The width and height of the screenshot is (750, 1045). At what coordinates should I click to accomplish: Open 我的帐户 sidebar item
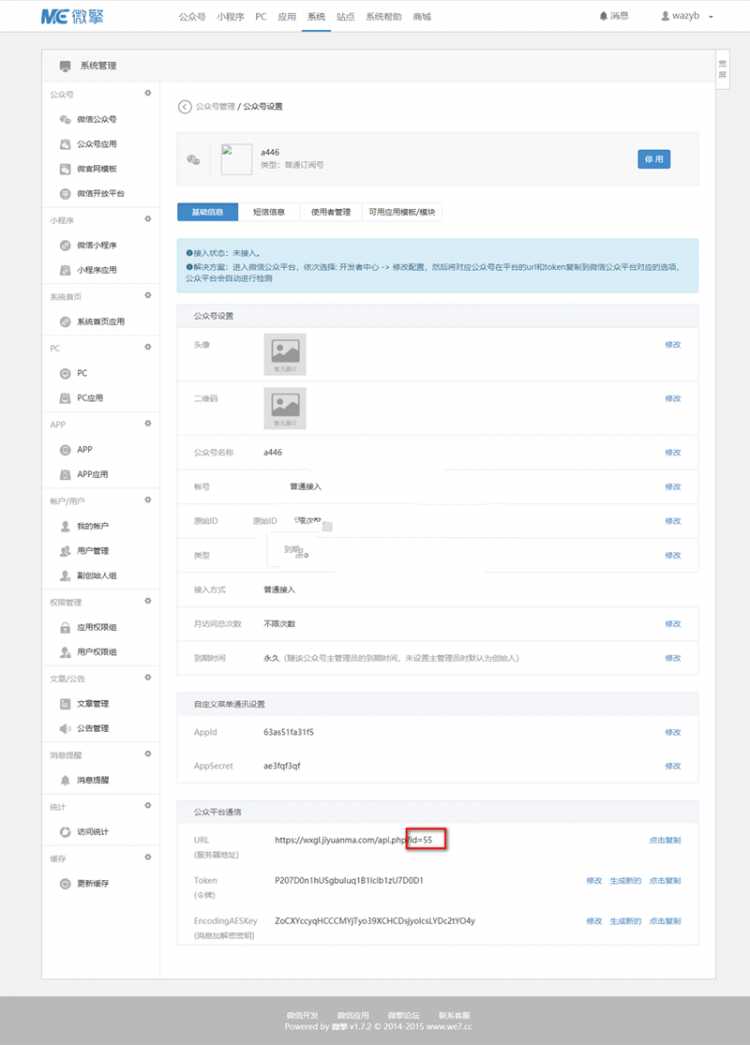pyautogui.click(x=92, y=526)
